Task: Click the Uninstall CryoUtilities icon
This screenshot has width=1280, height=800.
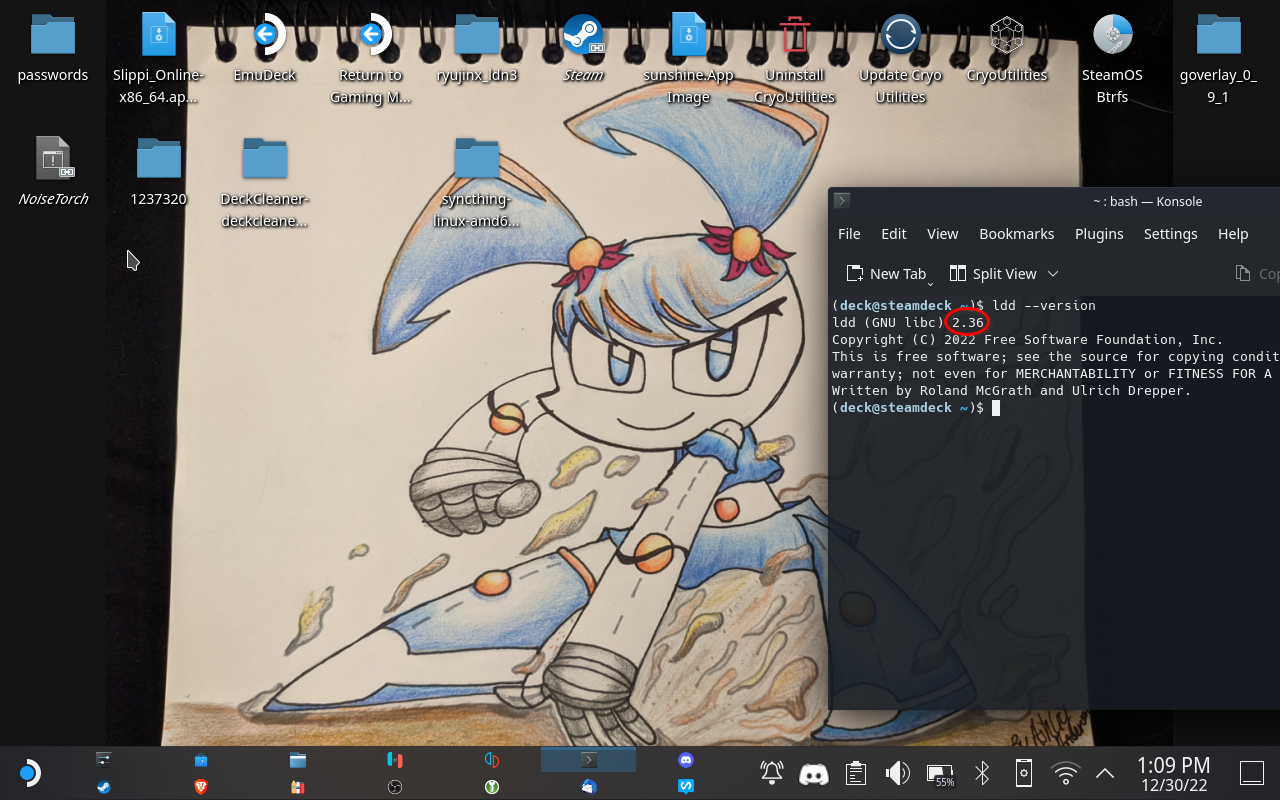Action: (794, 58)
